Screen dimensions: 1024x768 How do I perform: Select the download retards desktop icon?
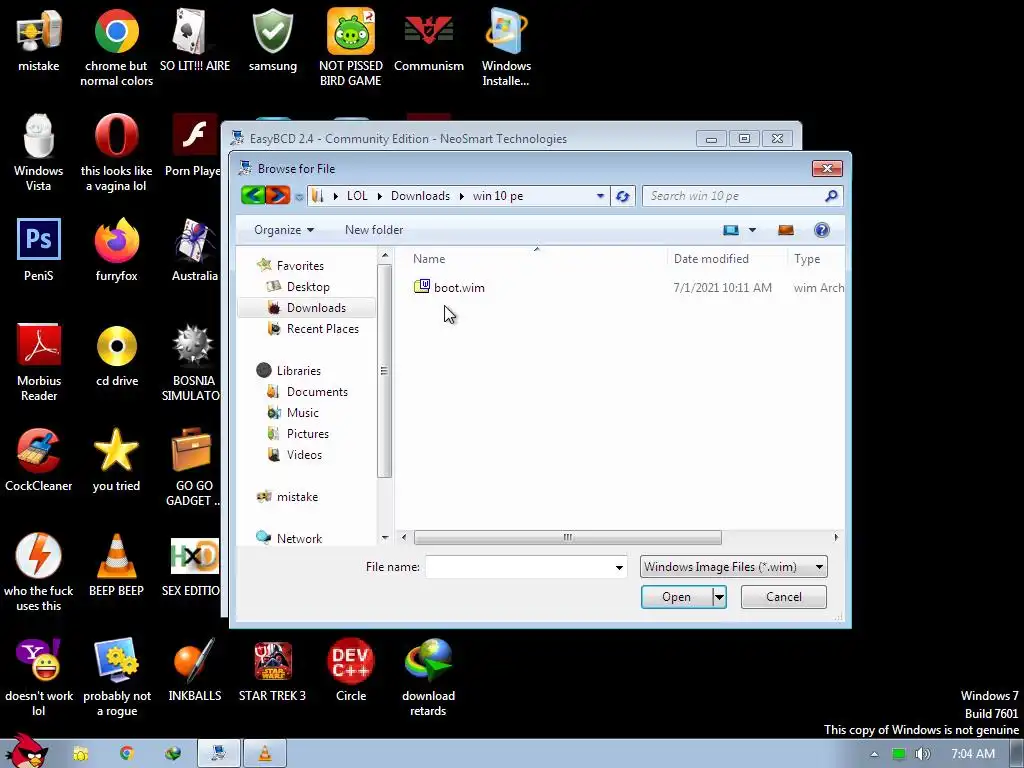point(428,677)
